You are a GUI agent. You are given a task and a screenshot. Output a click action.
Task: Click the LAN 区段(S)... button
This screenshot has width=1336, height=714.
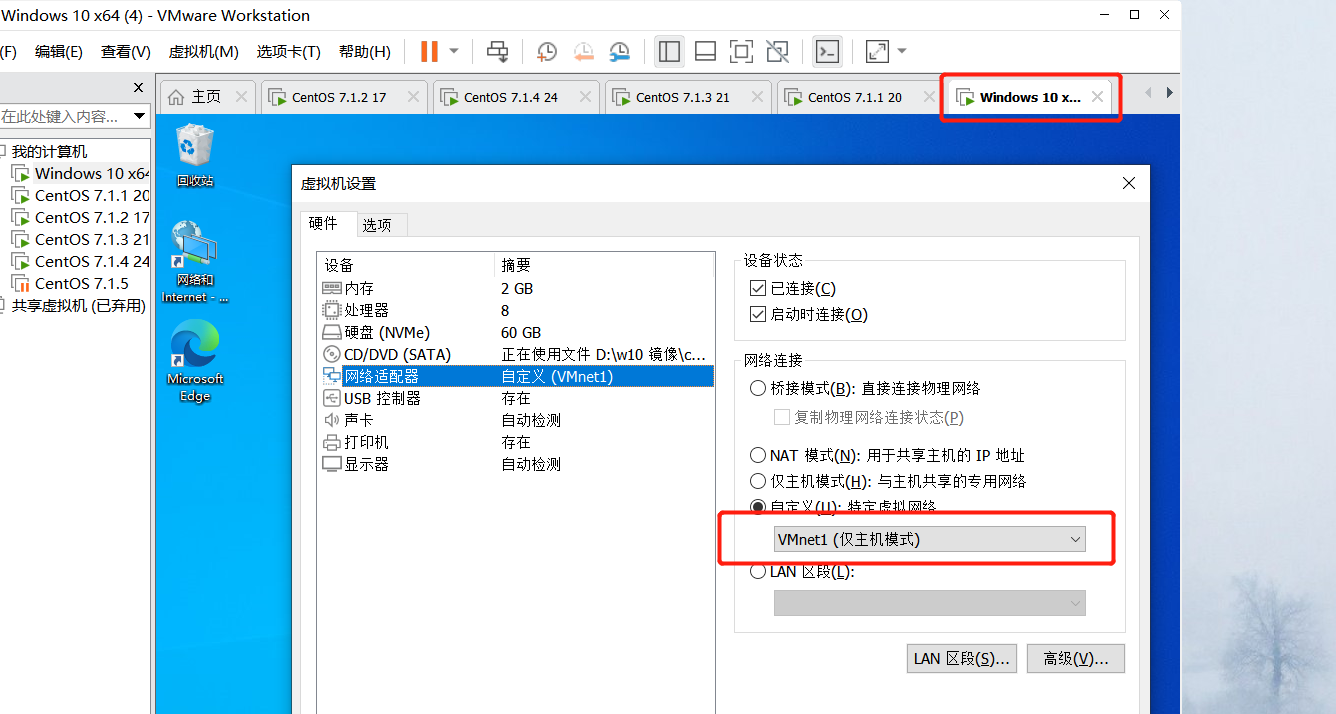pos(962,658)
